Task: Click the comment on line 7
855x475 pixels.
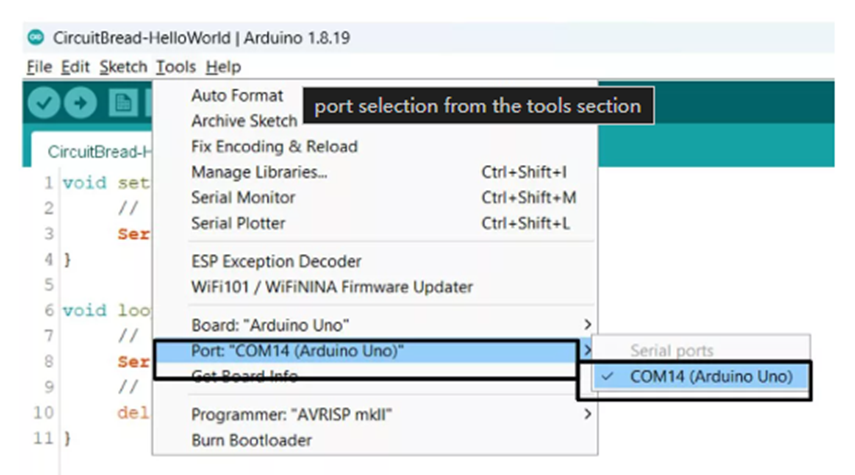Action: click(128, 336)
